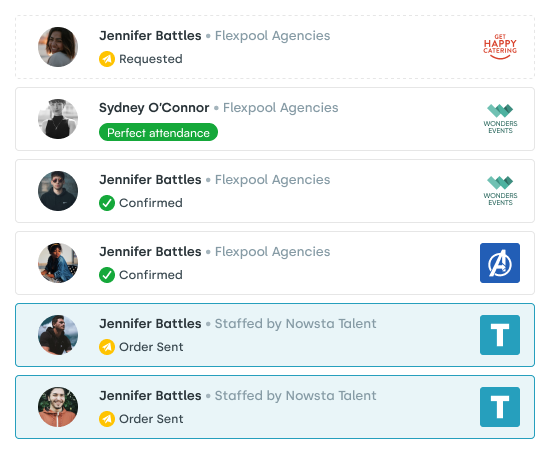
Task: Click the Get Happy Catering logo
Action: [x=500, y=47]
